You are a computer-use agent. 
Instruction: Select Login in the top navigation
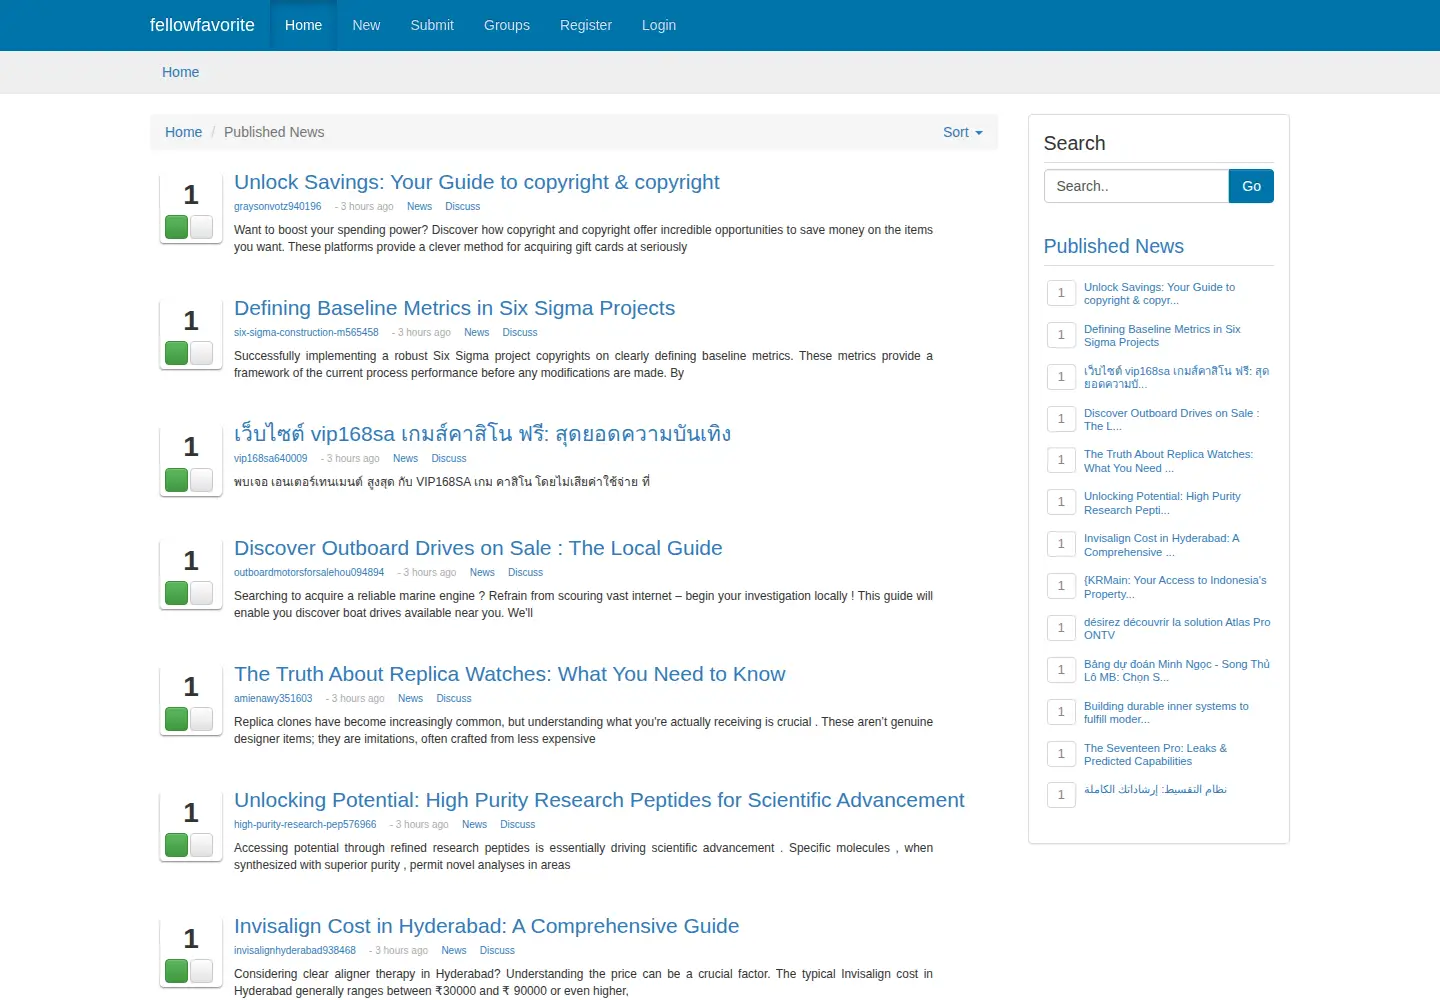point(659,25)
